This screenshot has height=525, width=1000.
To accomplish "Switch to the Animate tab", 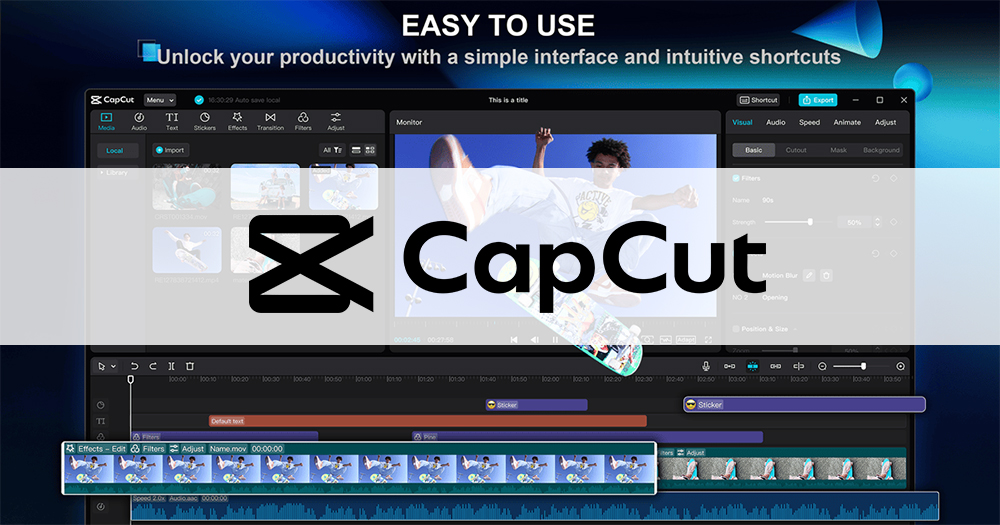I will click(847, 122).
